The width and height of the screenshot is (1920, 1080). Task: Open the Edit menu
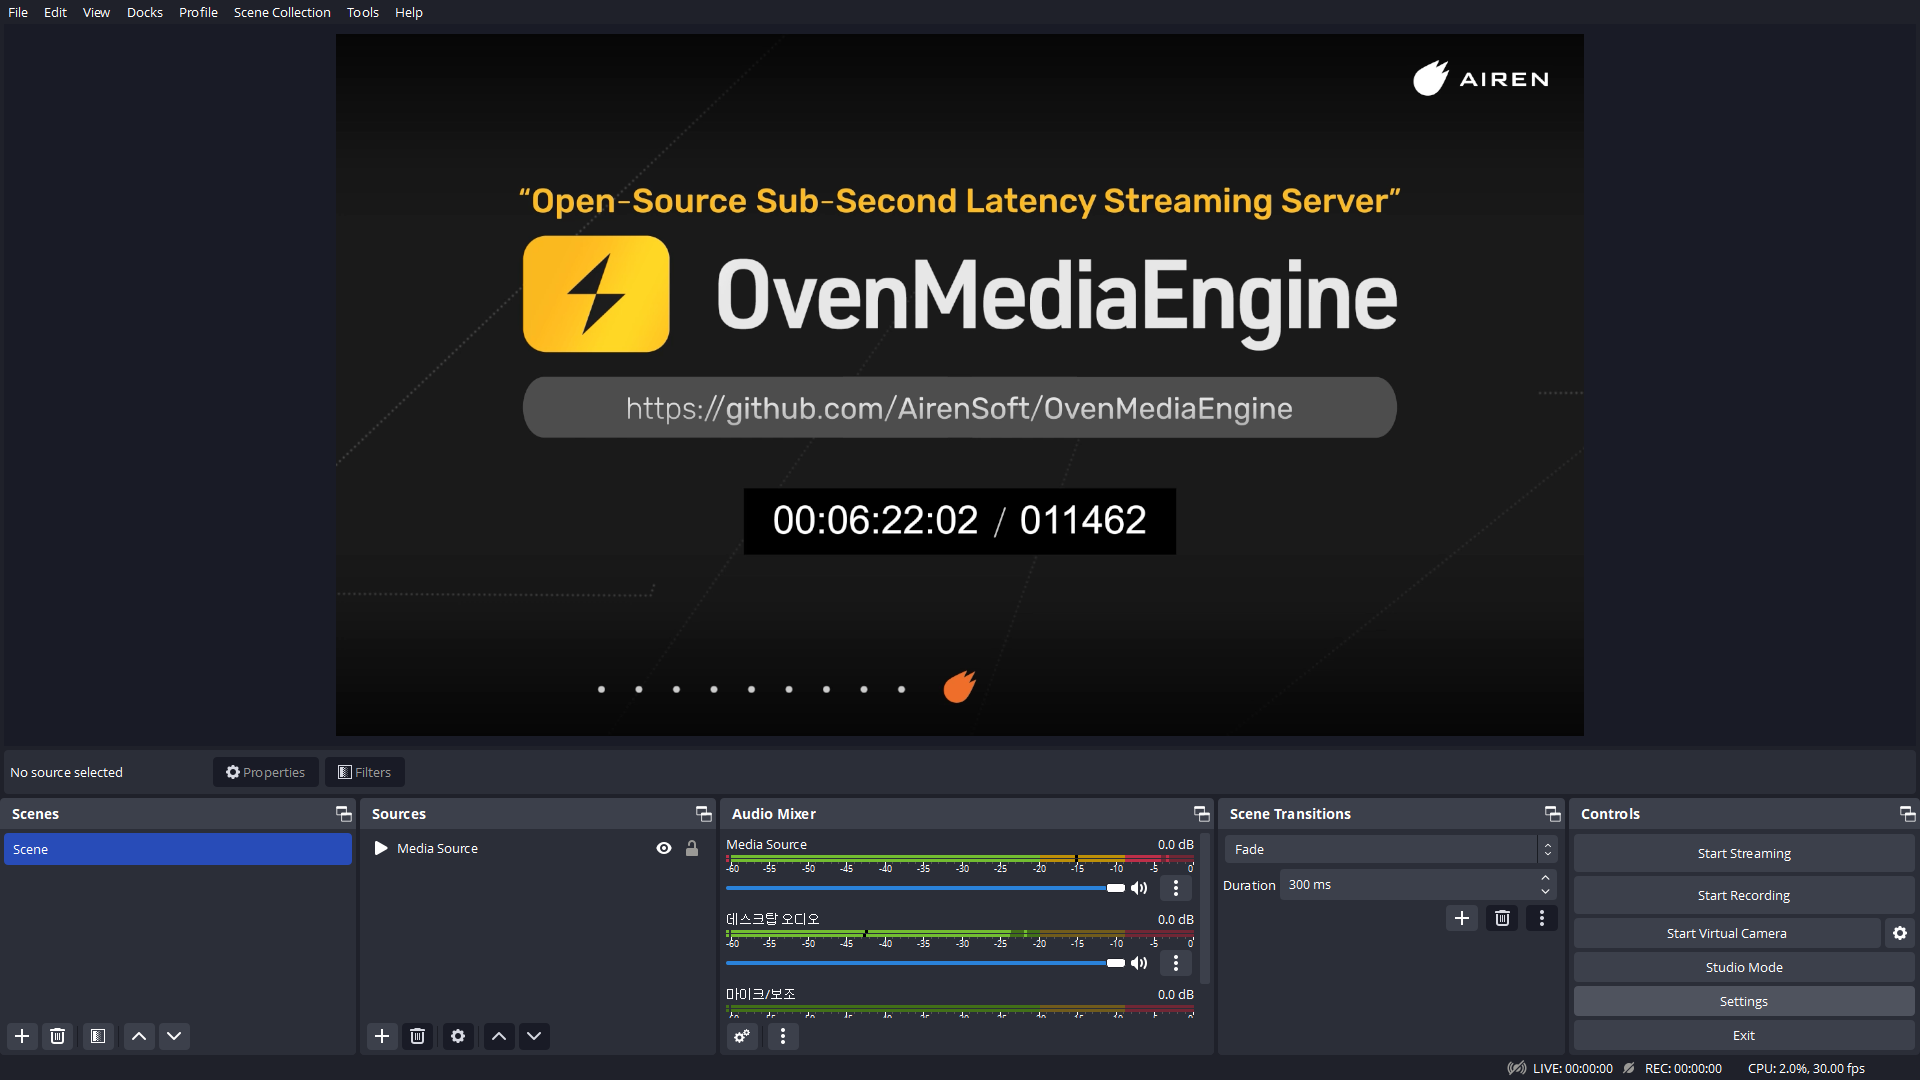point(55,12)
